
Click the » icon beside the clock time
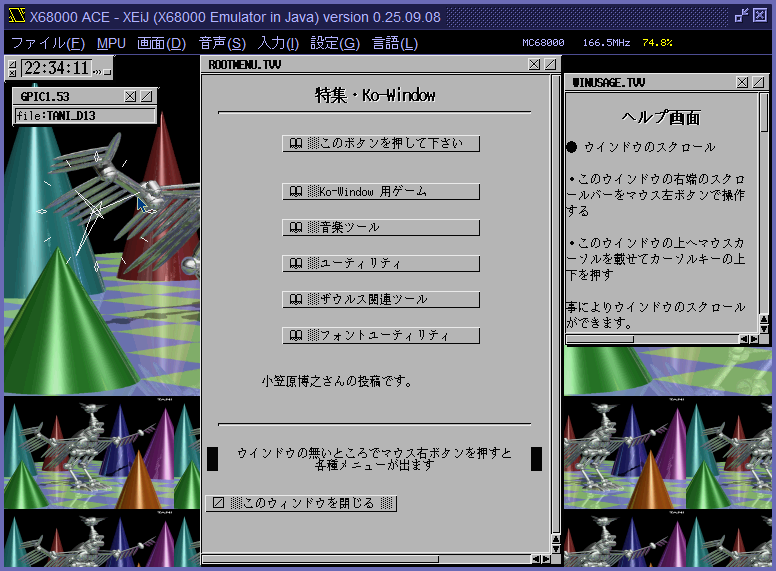click(97, 72)
